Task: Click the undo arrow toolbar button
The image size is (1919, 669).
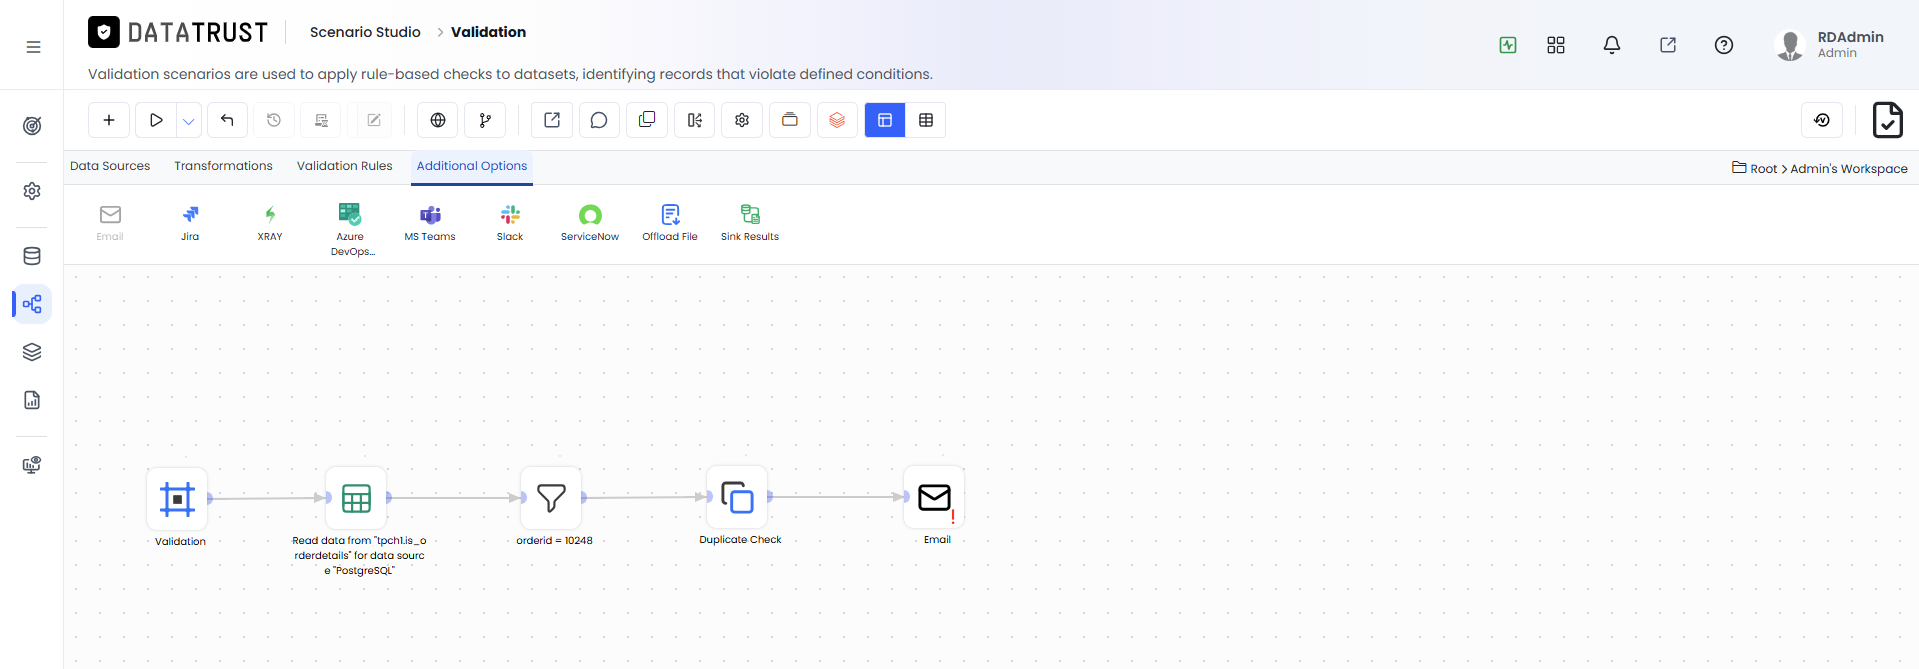Action: coord(227,120)
